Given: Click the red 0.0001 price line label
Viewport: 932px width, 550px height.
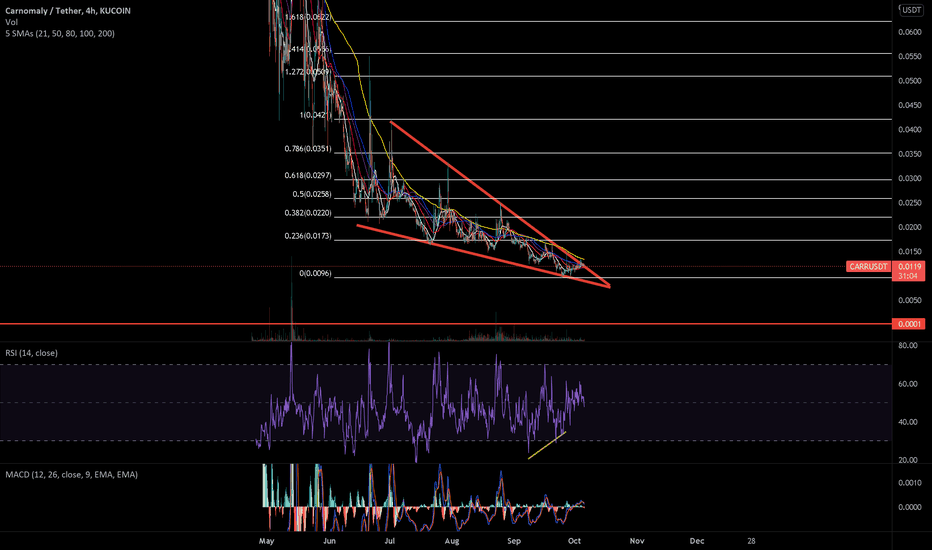Looking at the screenshot, I should (x=909, y=324).
